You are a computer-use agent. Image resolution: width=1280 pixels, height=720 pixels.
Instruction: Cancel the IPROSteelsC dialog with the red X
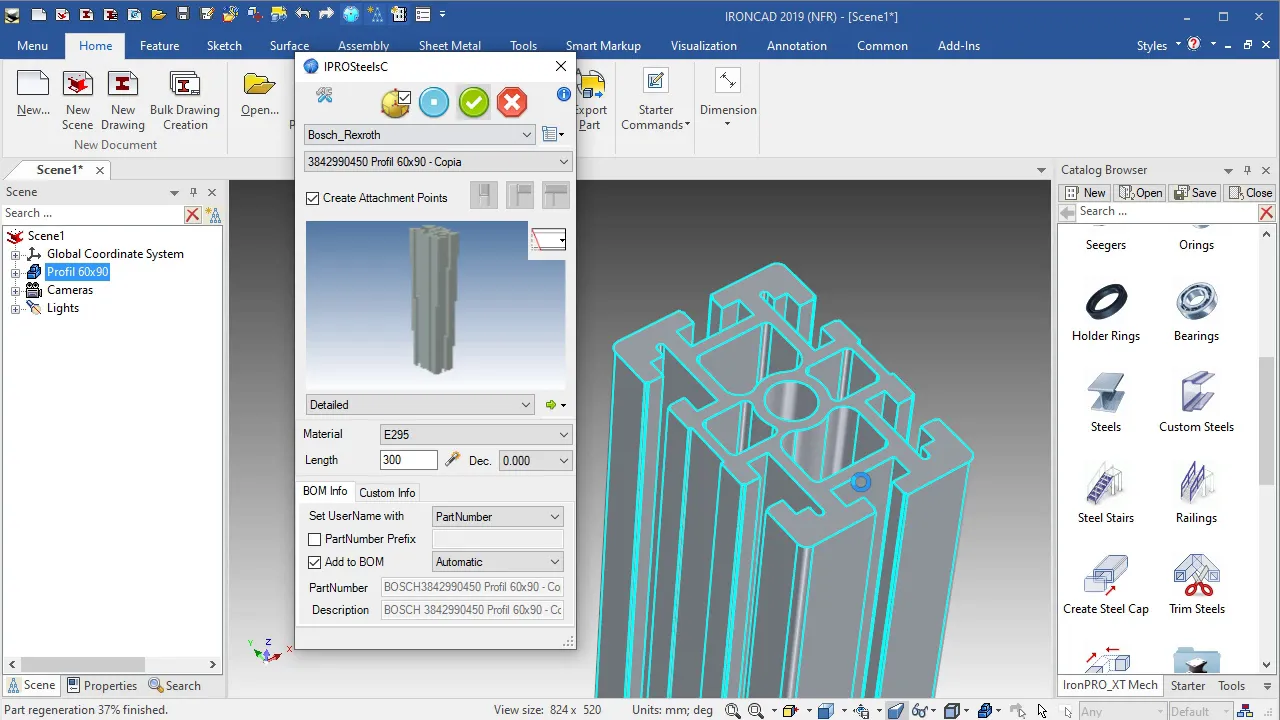[x=512, y=102]
